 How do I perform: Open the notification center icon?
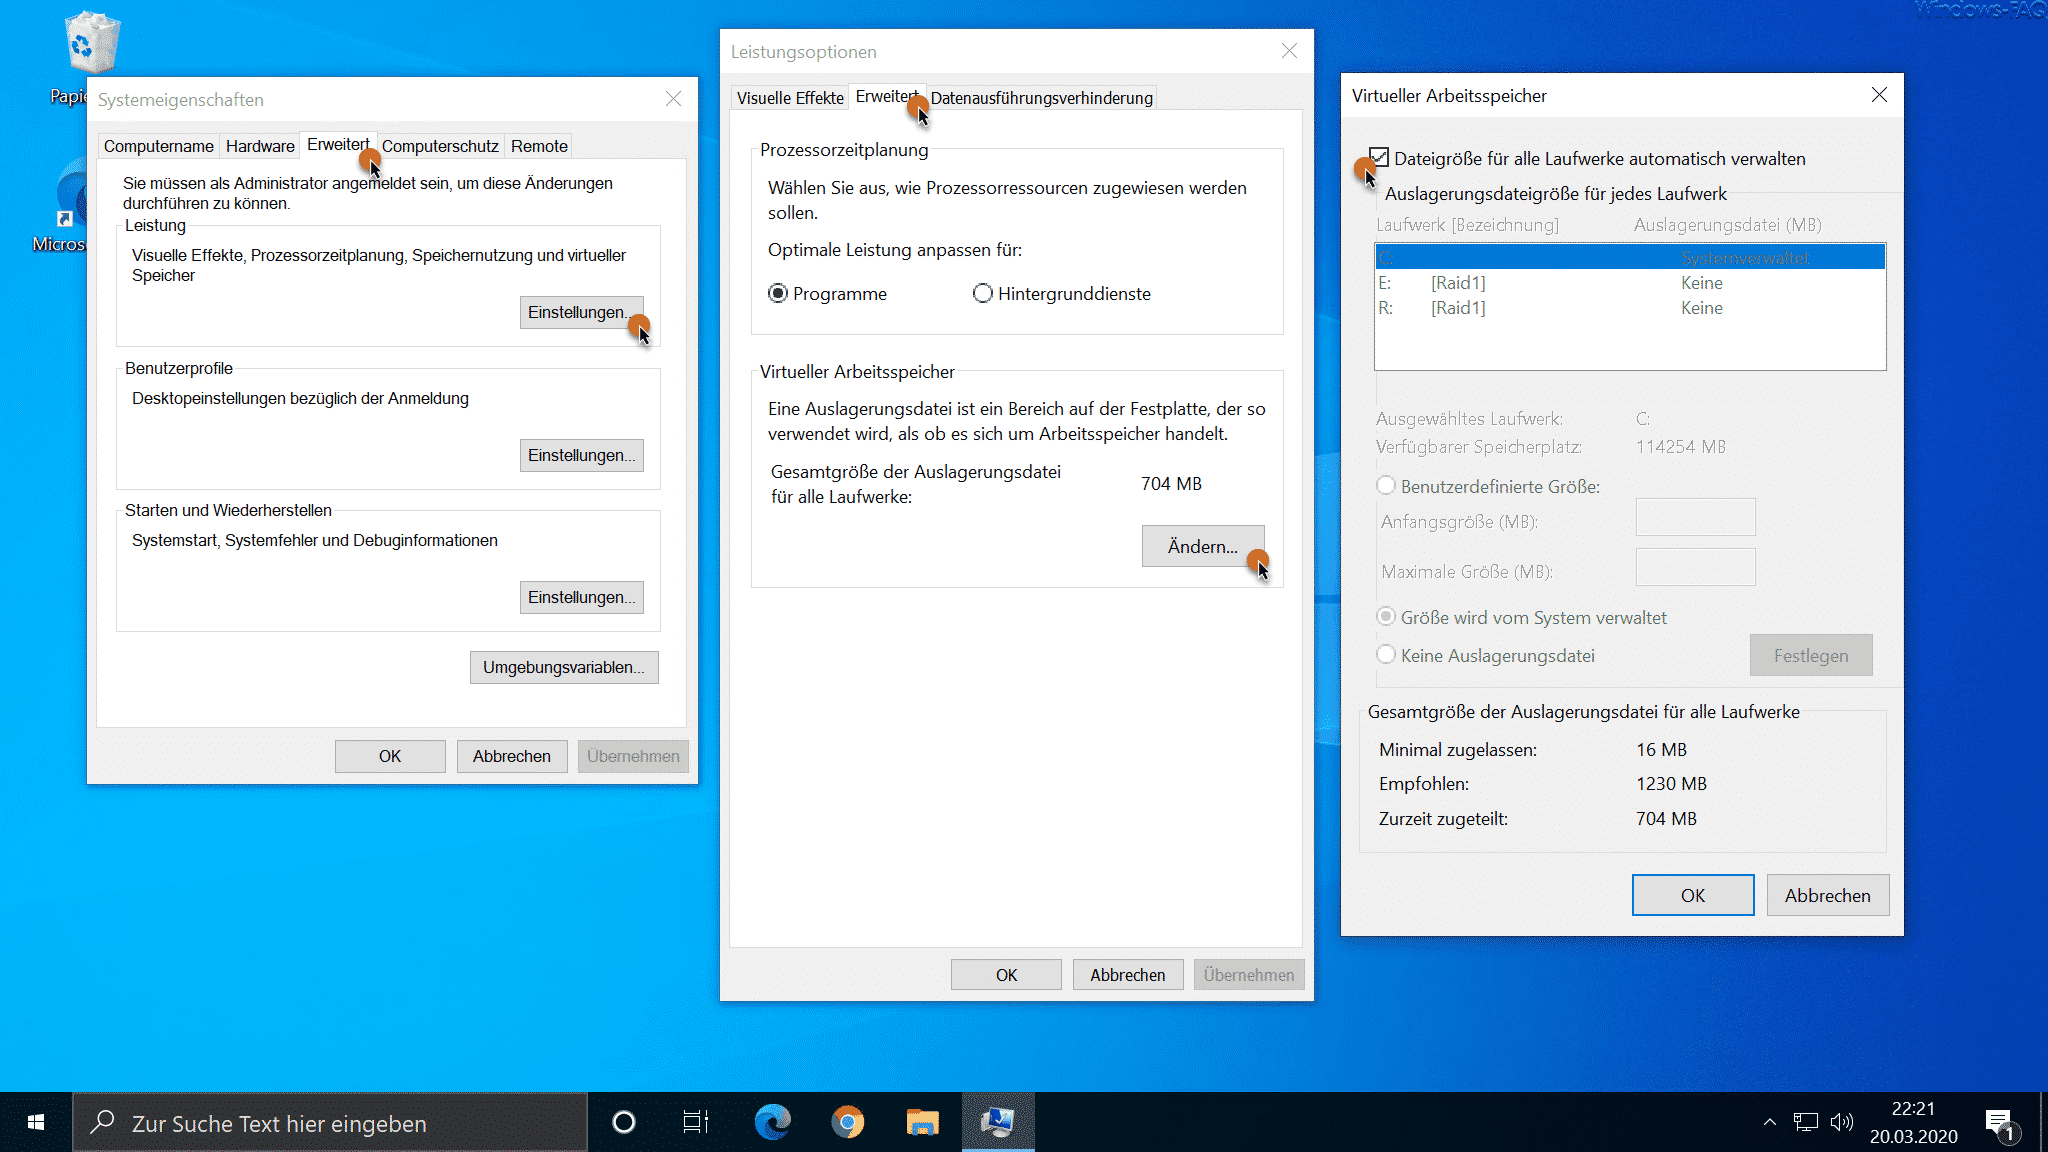coord(2000,1122)
